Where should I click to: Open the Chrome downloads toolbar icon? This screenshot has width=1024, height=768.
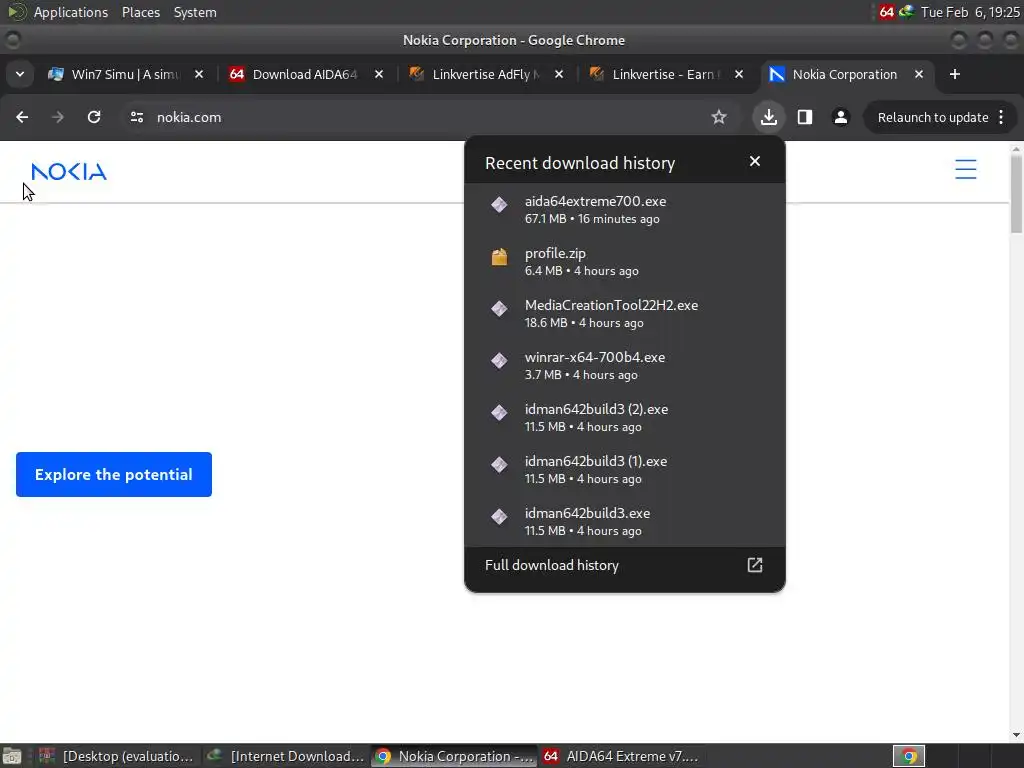click(x=769, y=117)
